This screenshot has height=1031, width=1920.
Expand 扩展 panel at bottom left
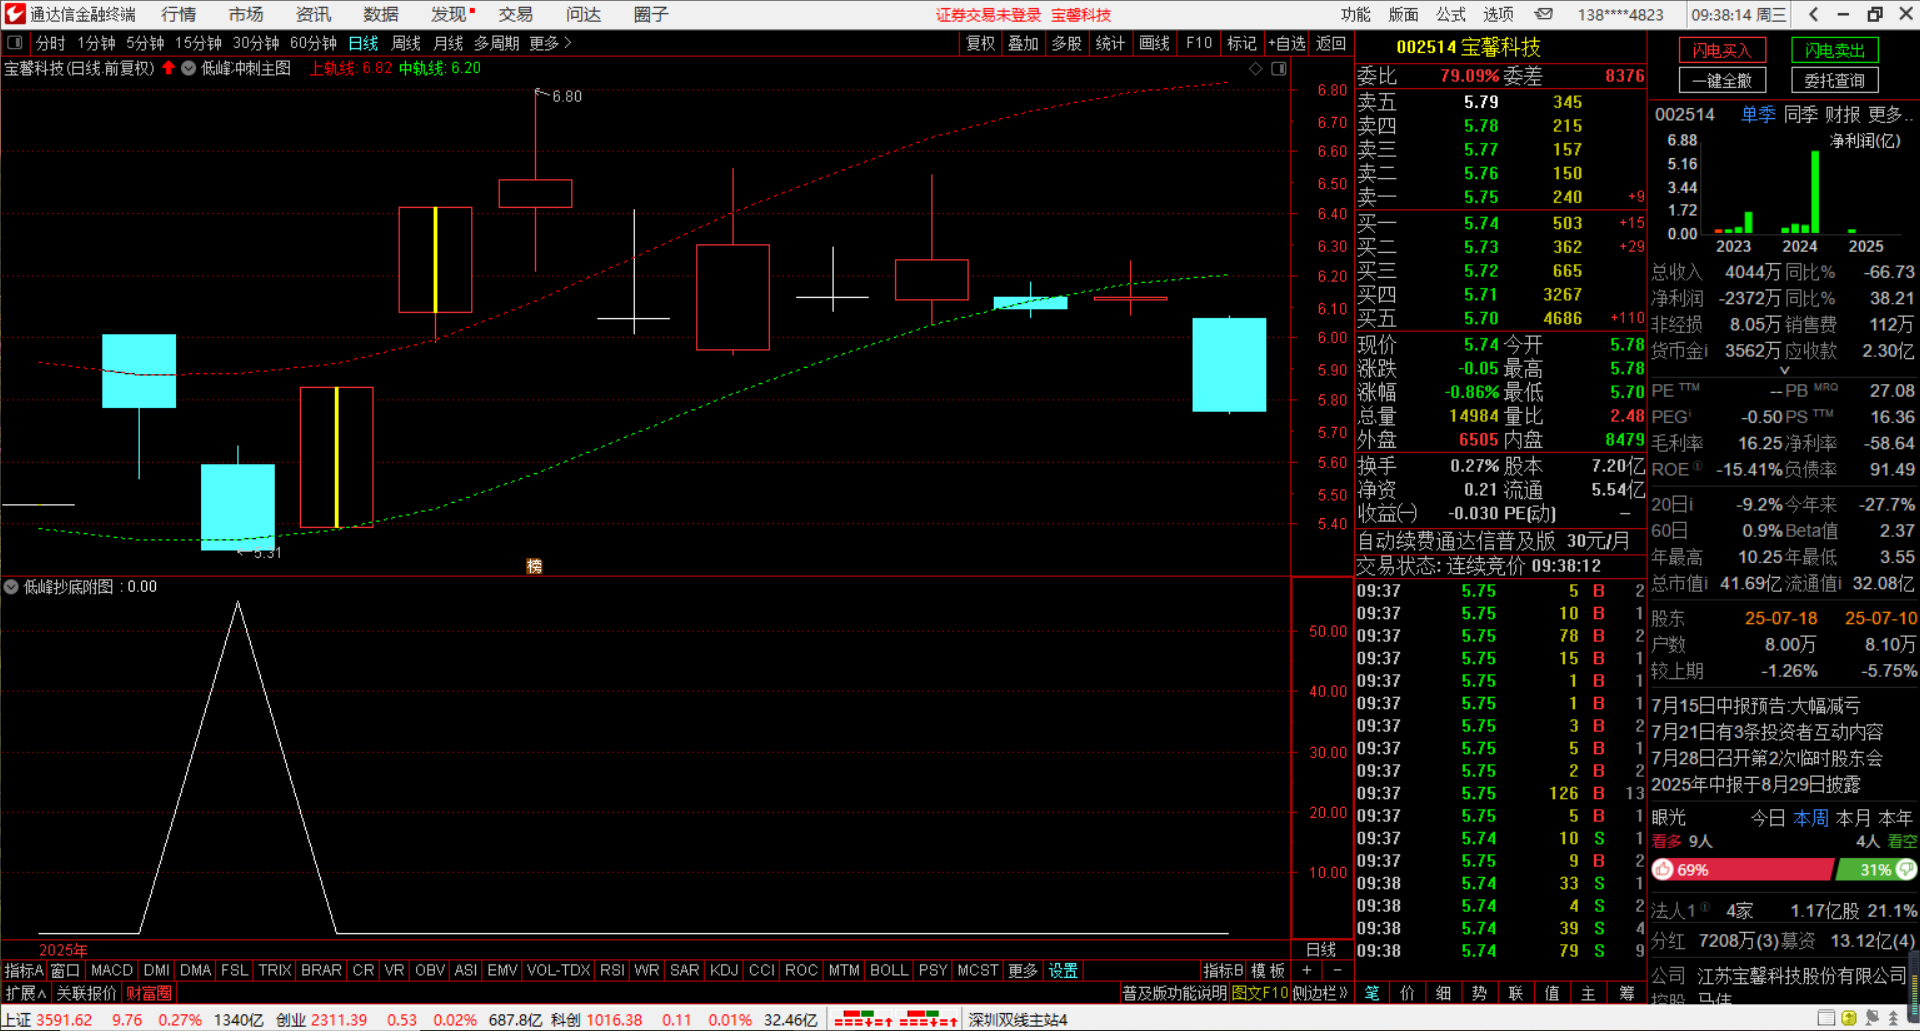point(26,993)
